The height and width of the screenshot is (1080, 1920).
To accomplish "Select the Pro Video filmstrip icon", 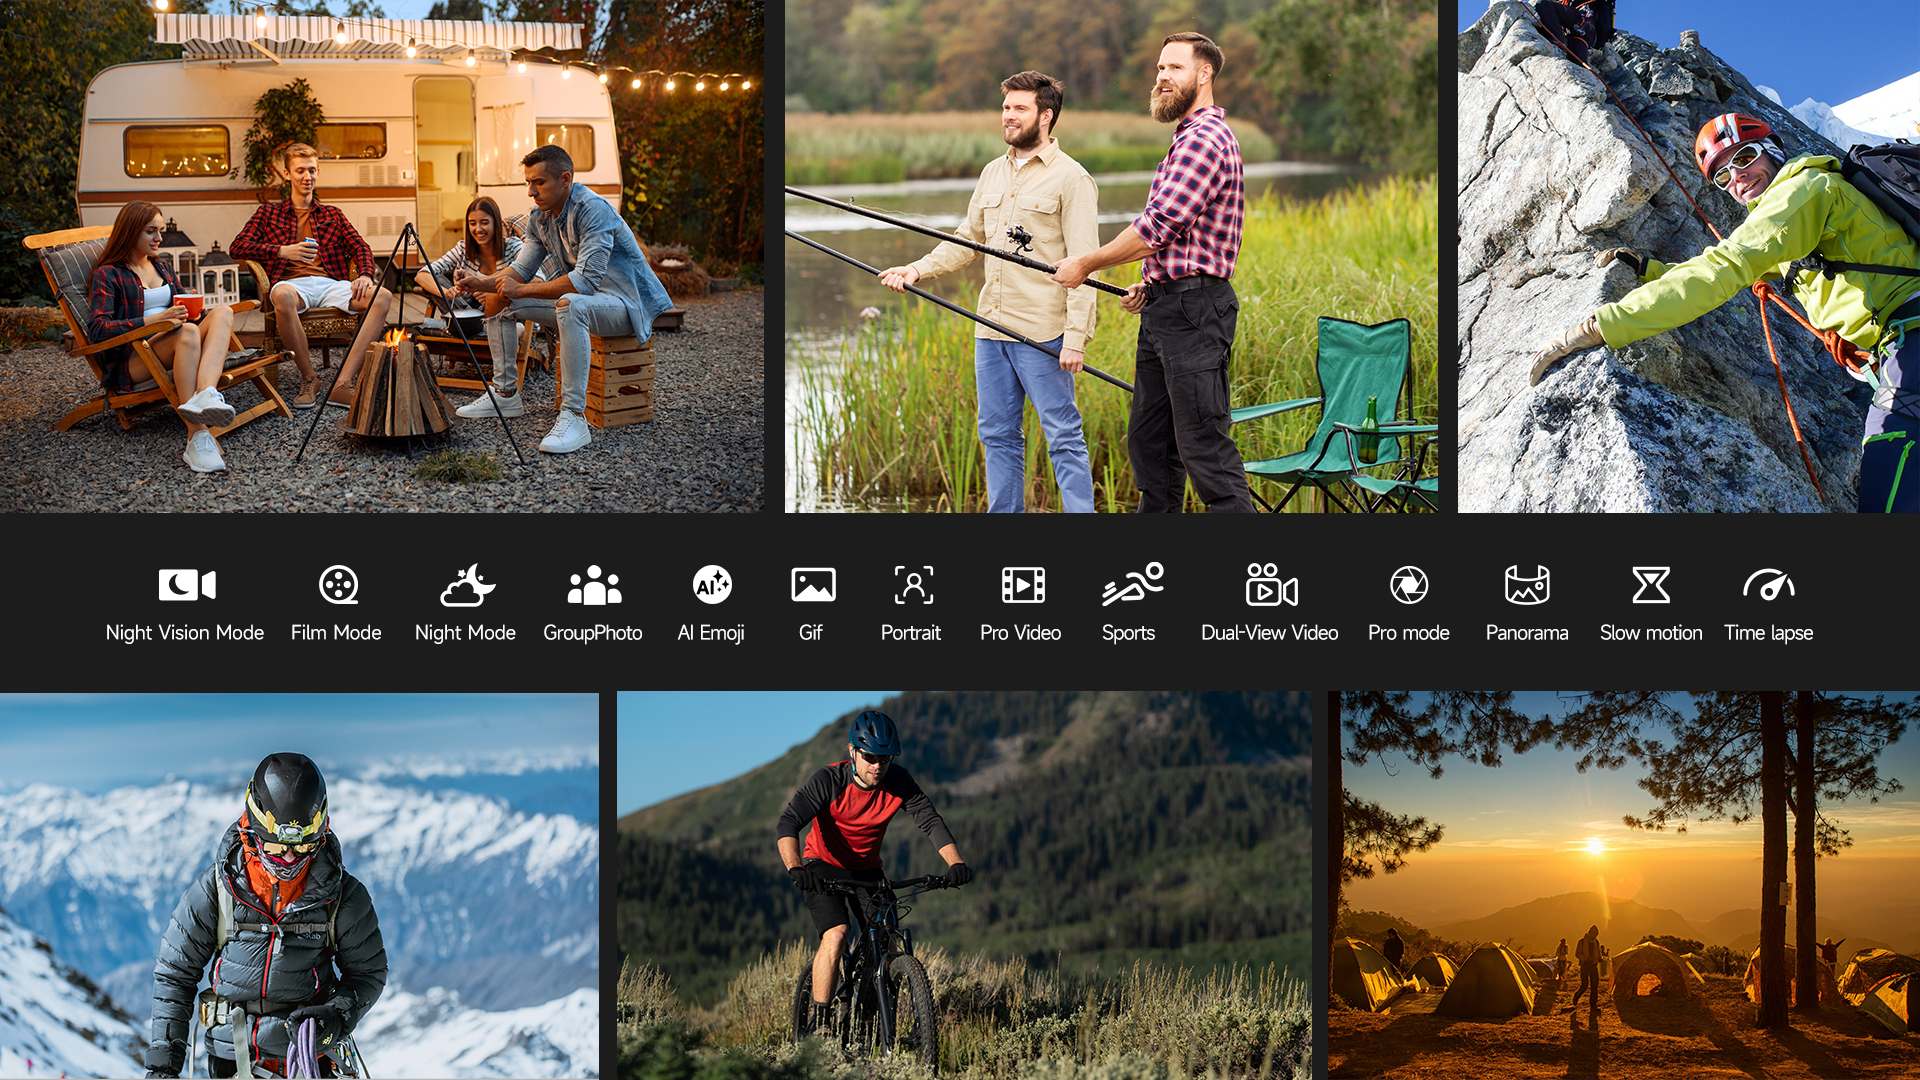I will 1023,585.
